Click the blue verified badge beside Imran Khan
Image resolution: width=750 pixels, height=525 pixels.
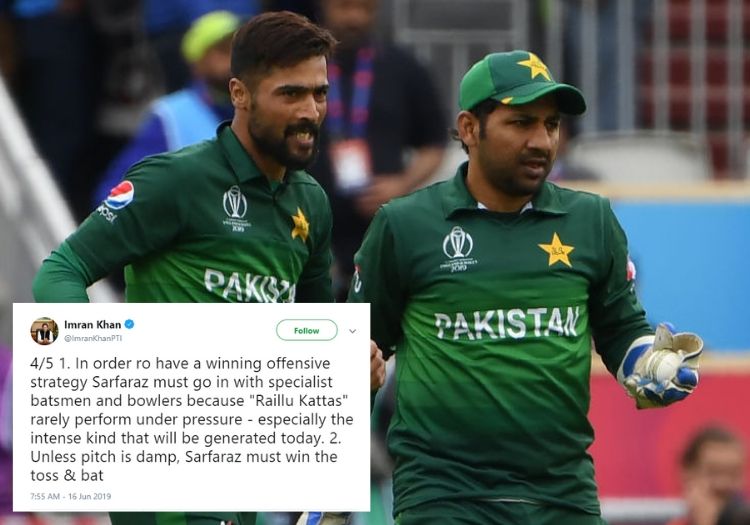pos(129,325)
